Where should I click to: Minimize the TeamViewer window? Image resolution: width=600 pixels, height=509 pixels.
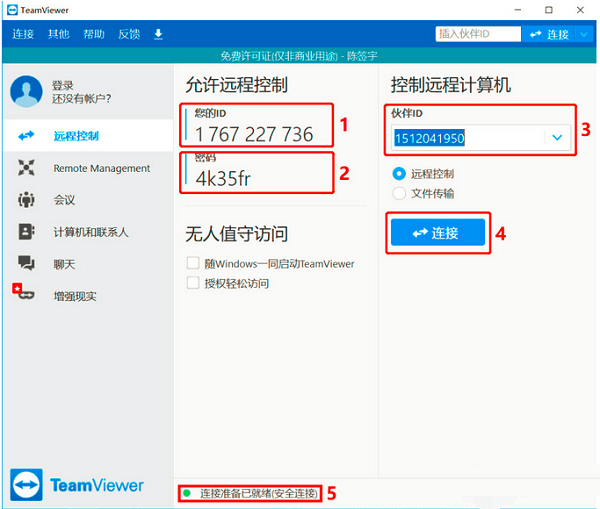[x=518, y=10]
